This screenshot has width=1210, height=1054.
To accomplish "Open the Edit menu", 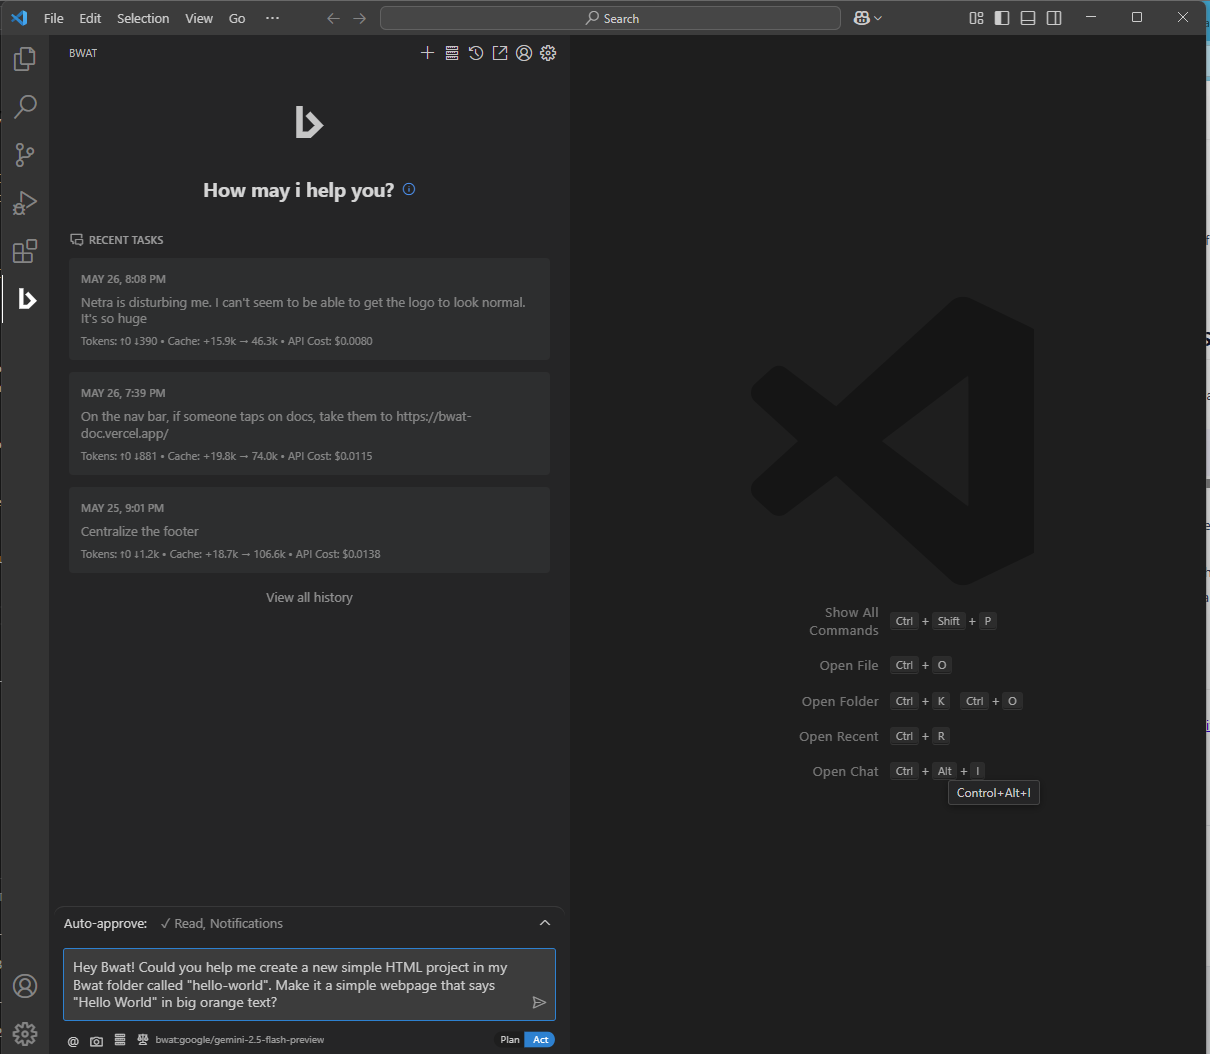I will point(90,18).
